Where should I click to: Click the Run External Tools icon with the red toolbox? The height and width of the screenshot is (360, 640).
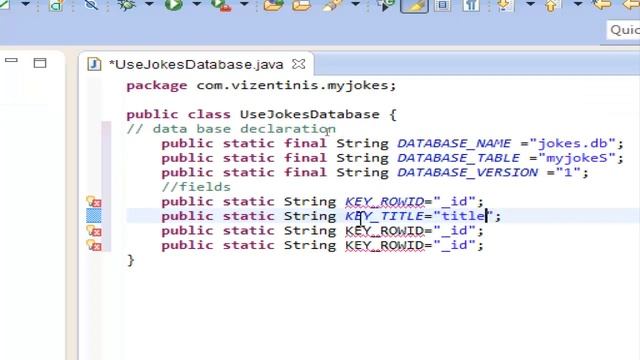pyautogui.click(x=221, y=5)
